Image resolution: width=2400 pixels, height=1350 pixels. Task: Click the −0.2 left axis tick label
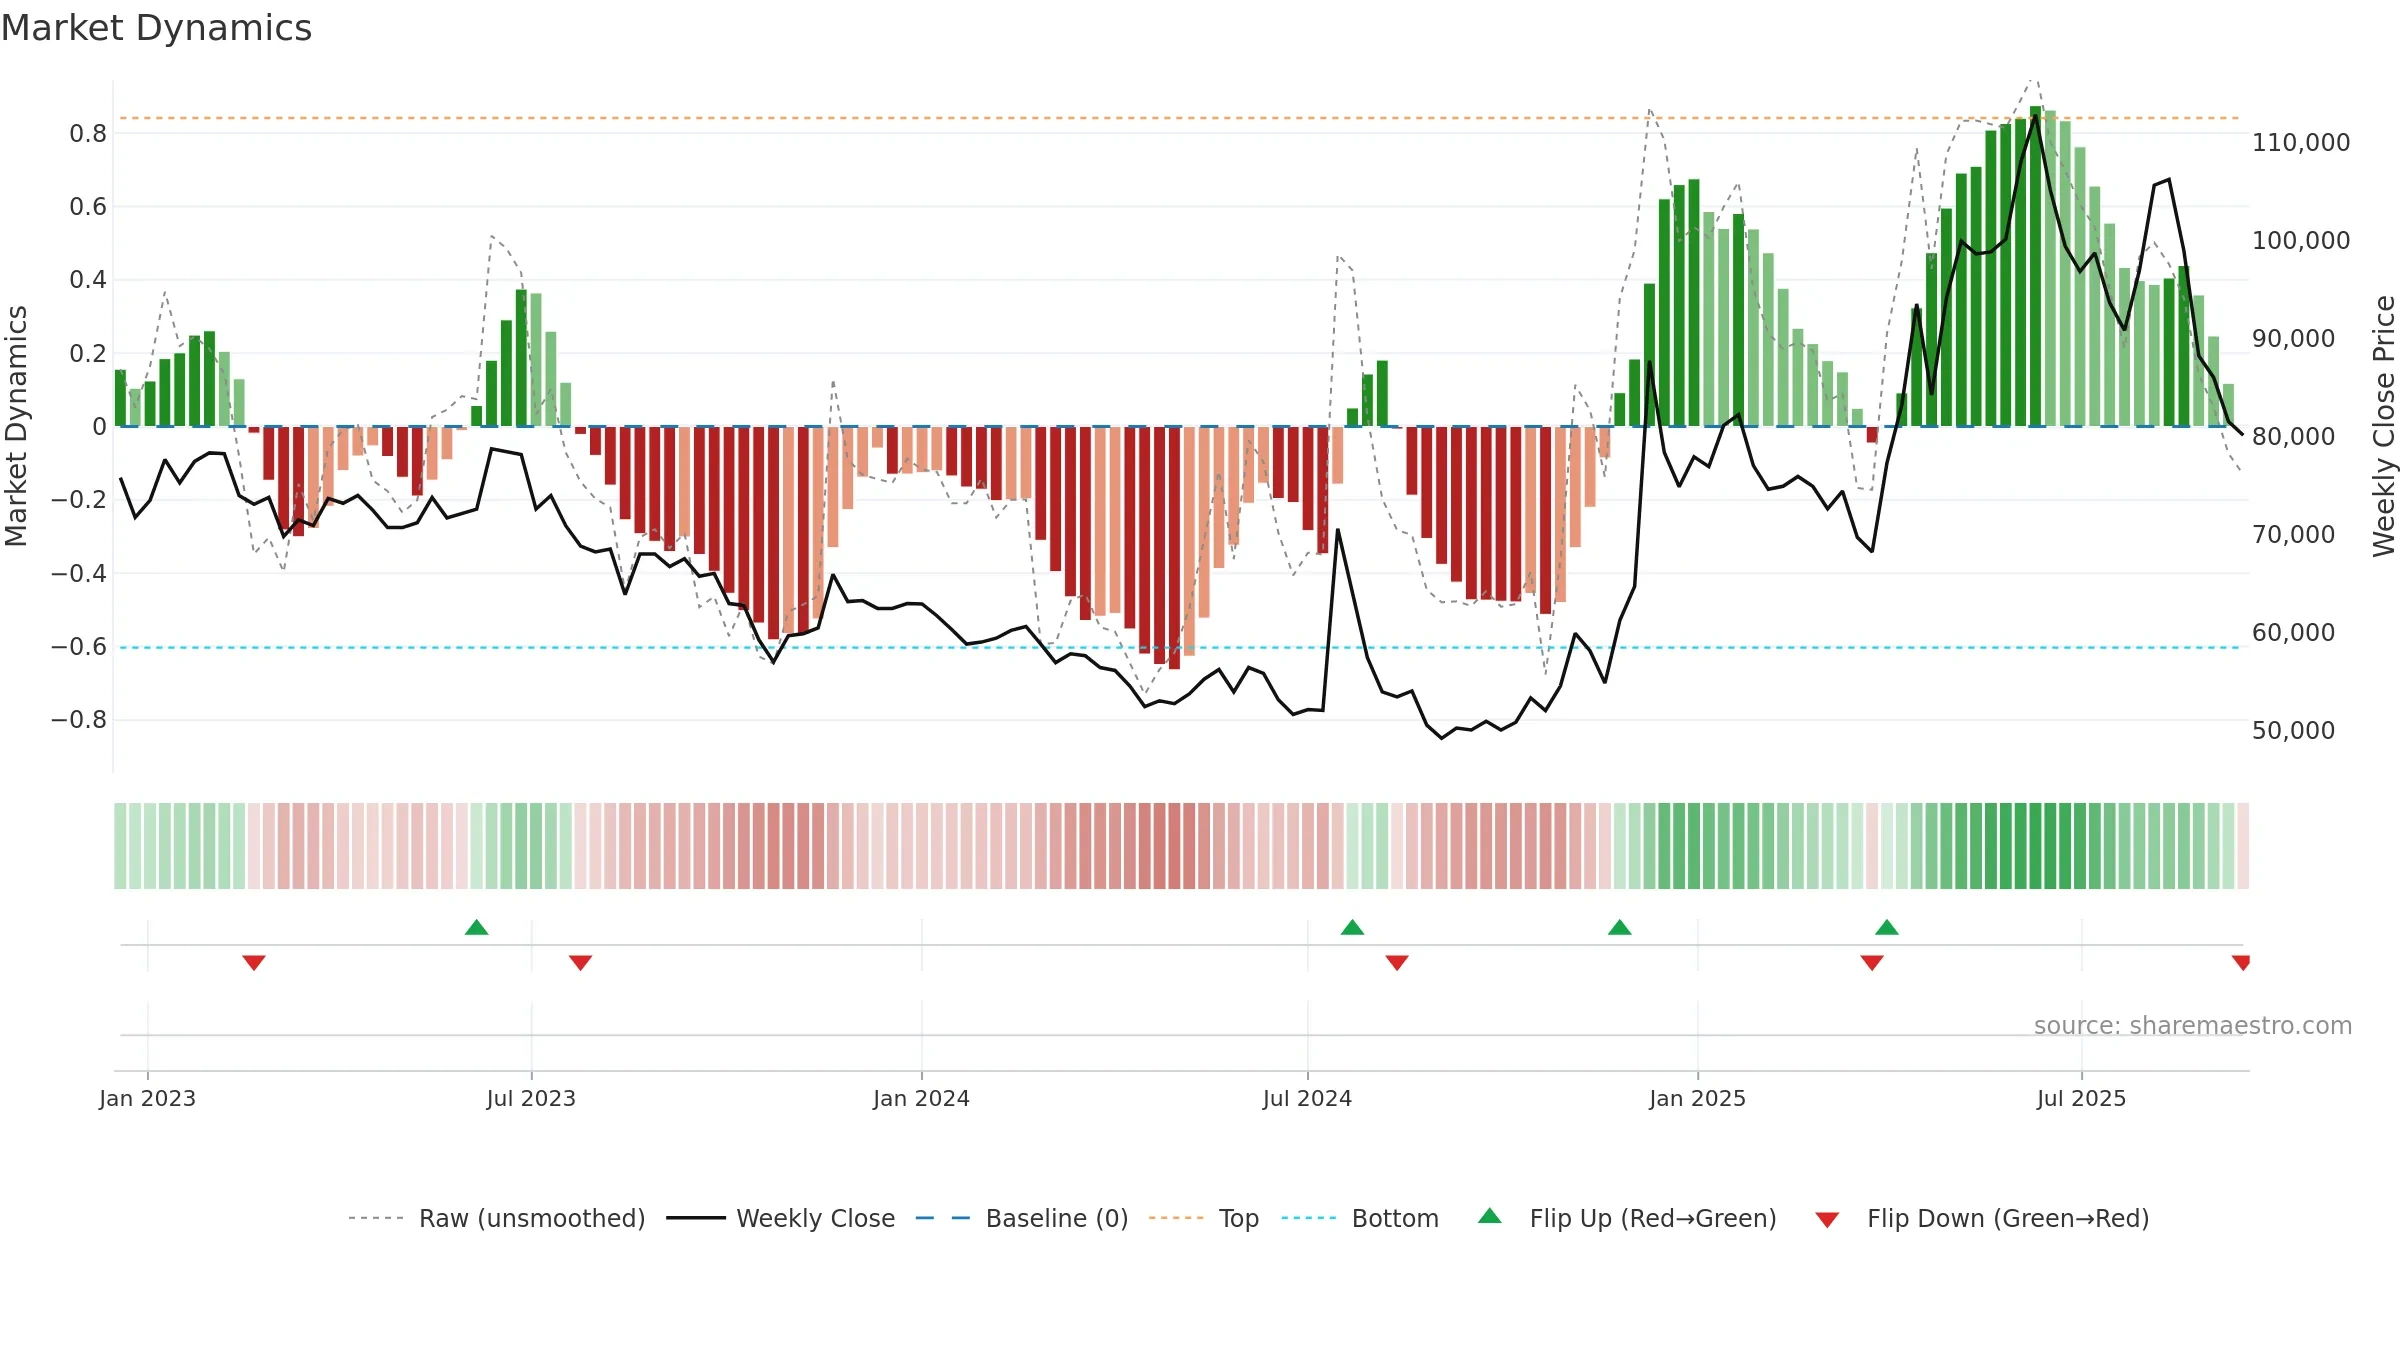click(x=79, y=500)
